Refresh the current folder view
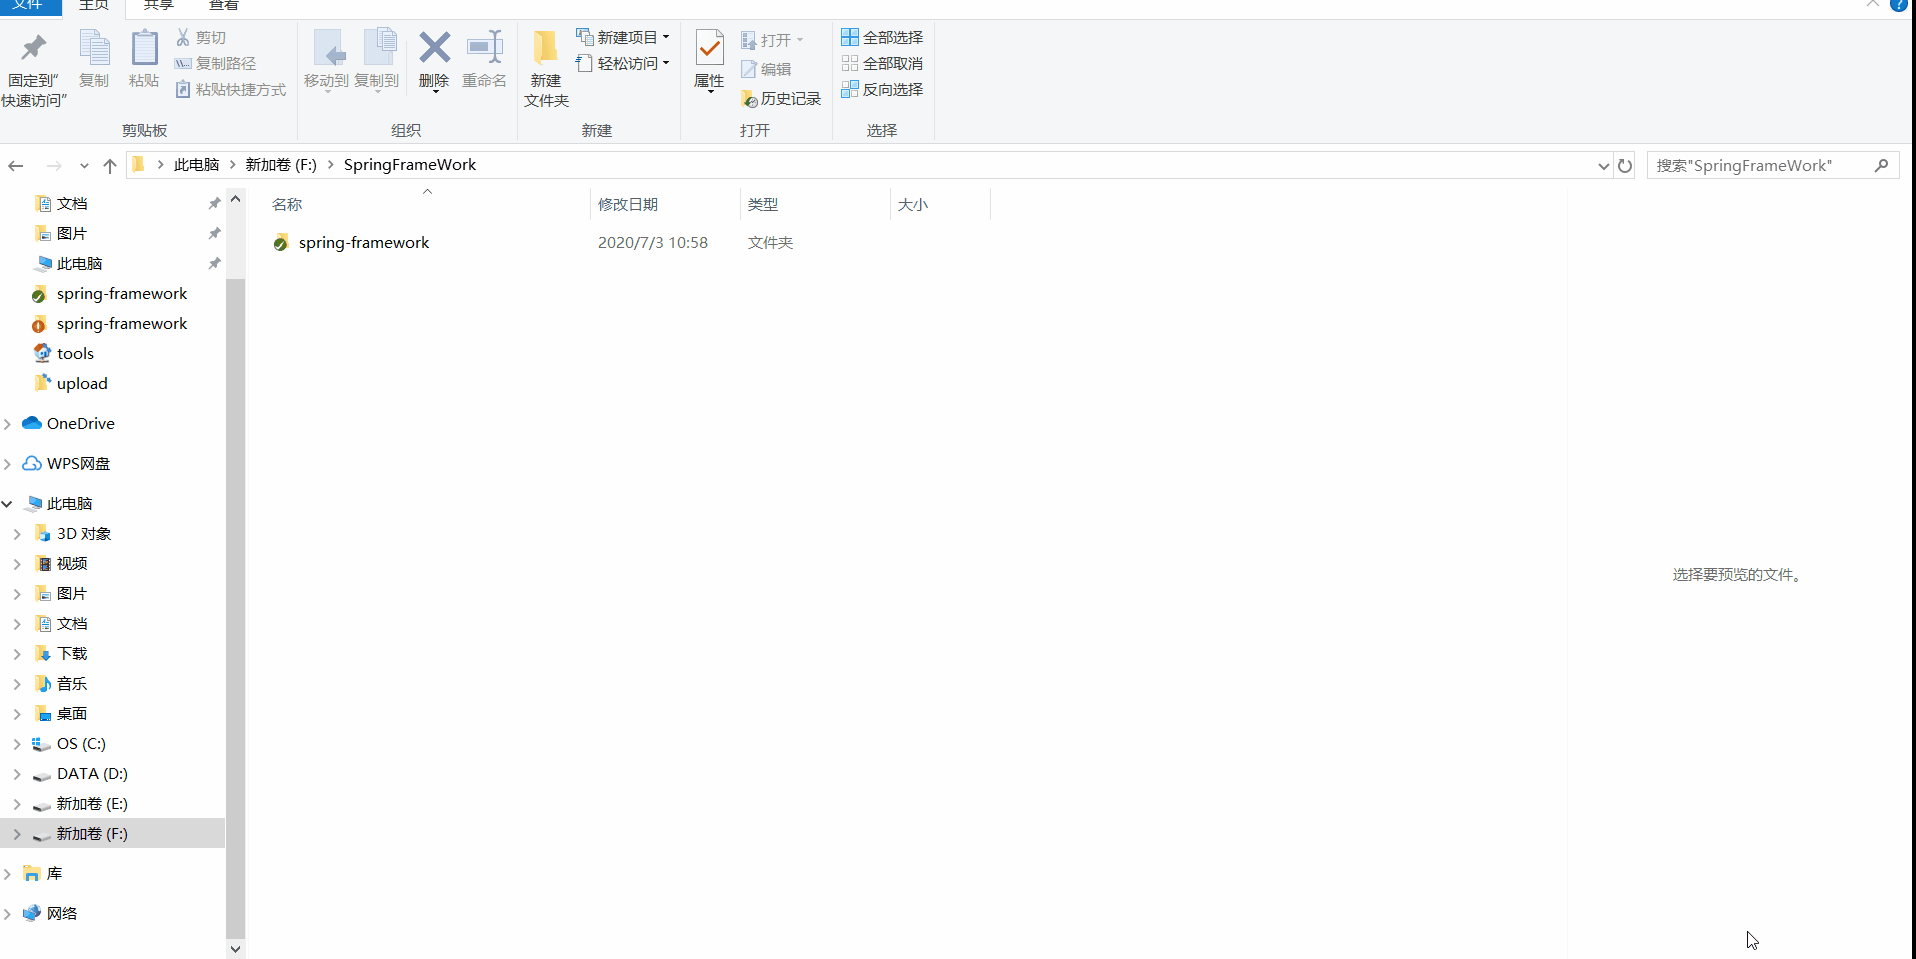Image resolution: width=1916 pixels, height=959 pixels. pos(1625,166)
